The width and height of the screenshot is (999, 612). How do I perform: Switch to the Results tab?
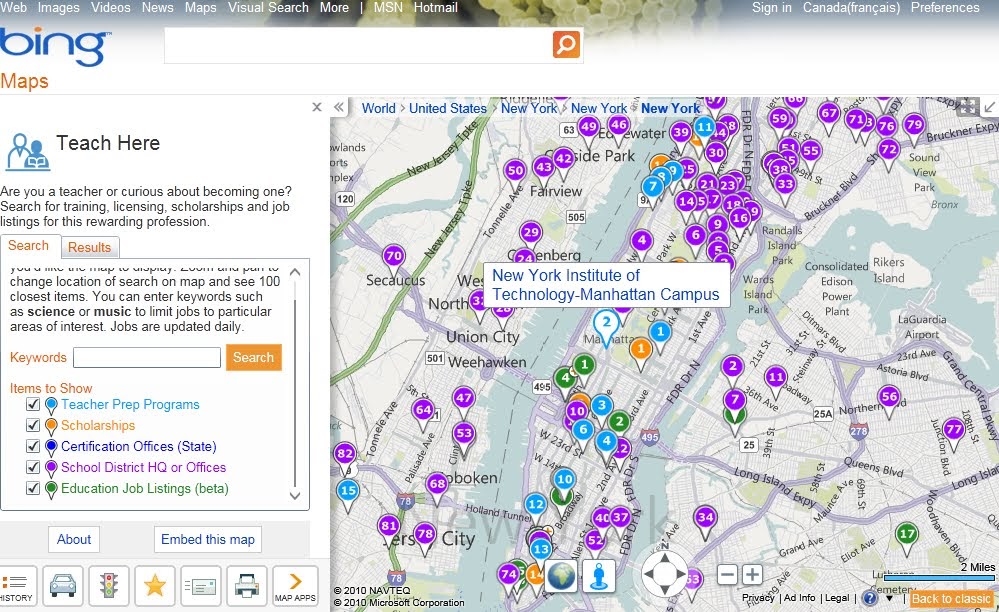click(x=89, y=247)
